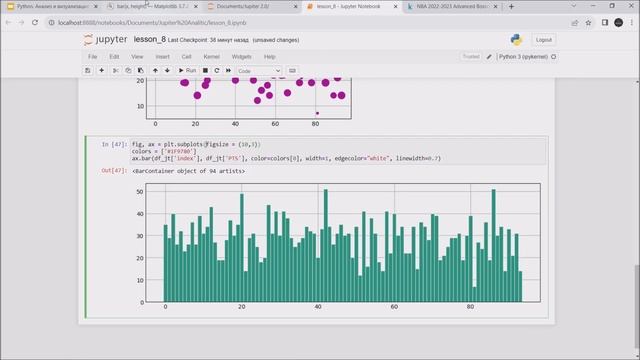
Task: Click the Python 3 (ipykernel) kernel label
Action: (x=523, y=57)
